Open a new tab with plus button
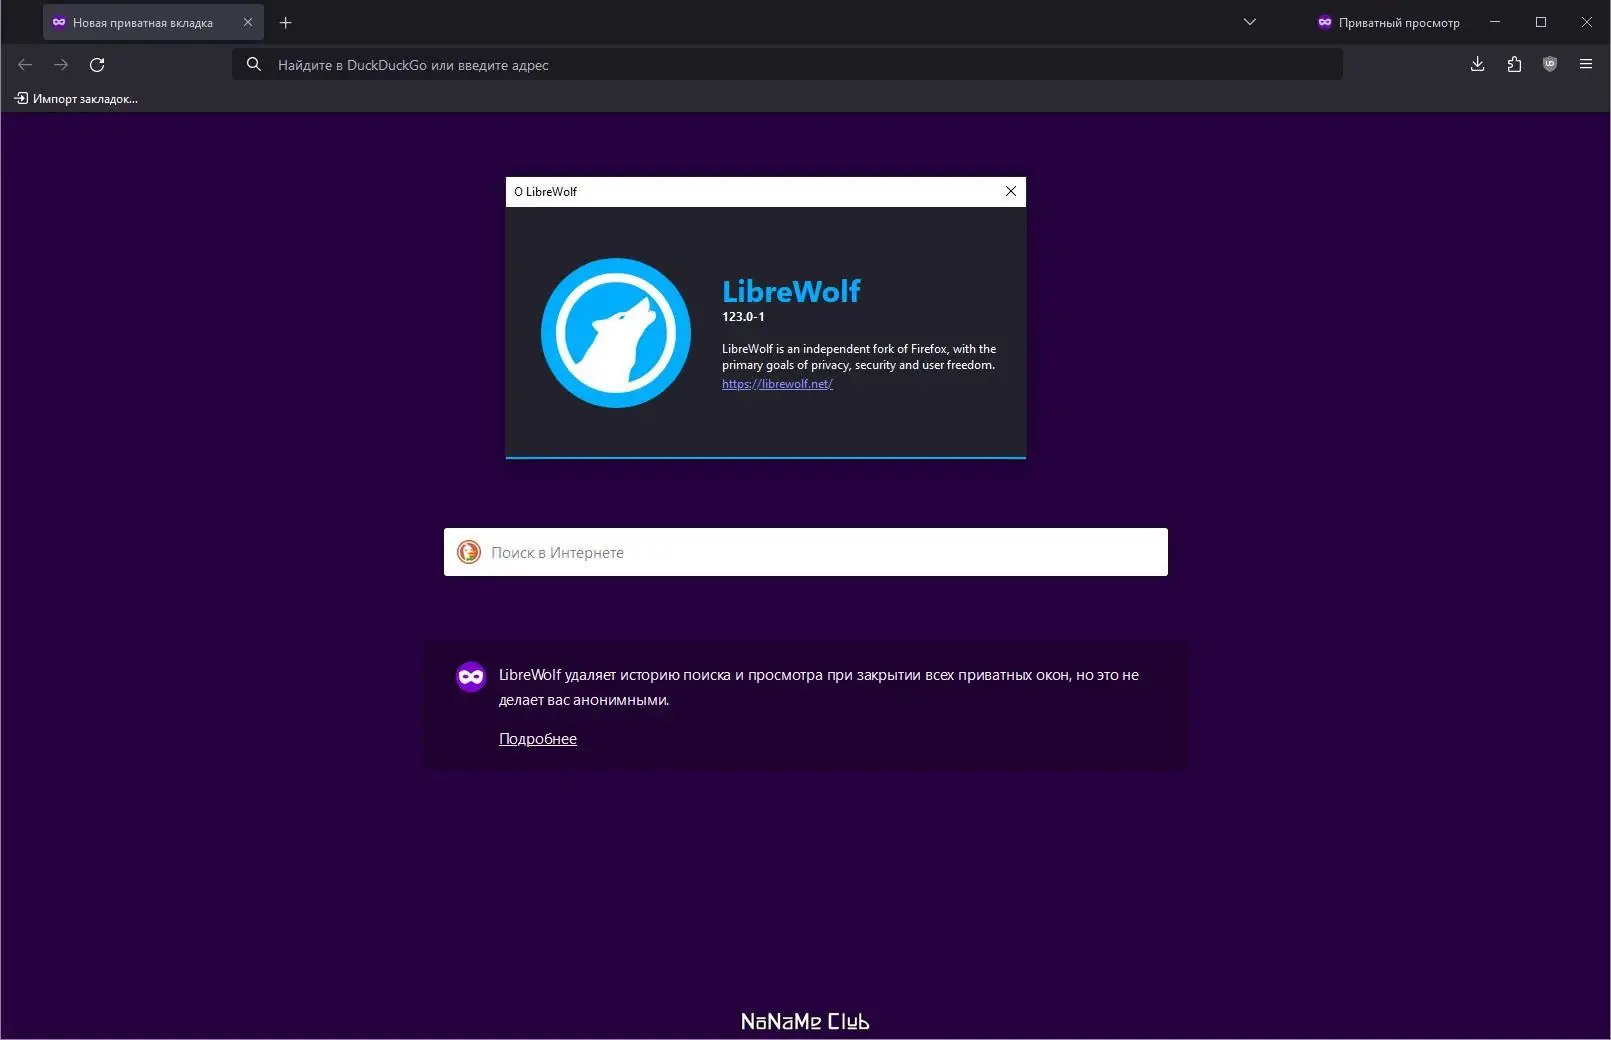The width and height of the screenshot is (1611, 1040). (x=286, y=22)
